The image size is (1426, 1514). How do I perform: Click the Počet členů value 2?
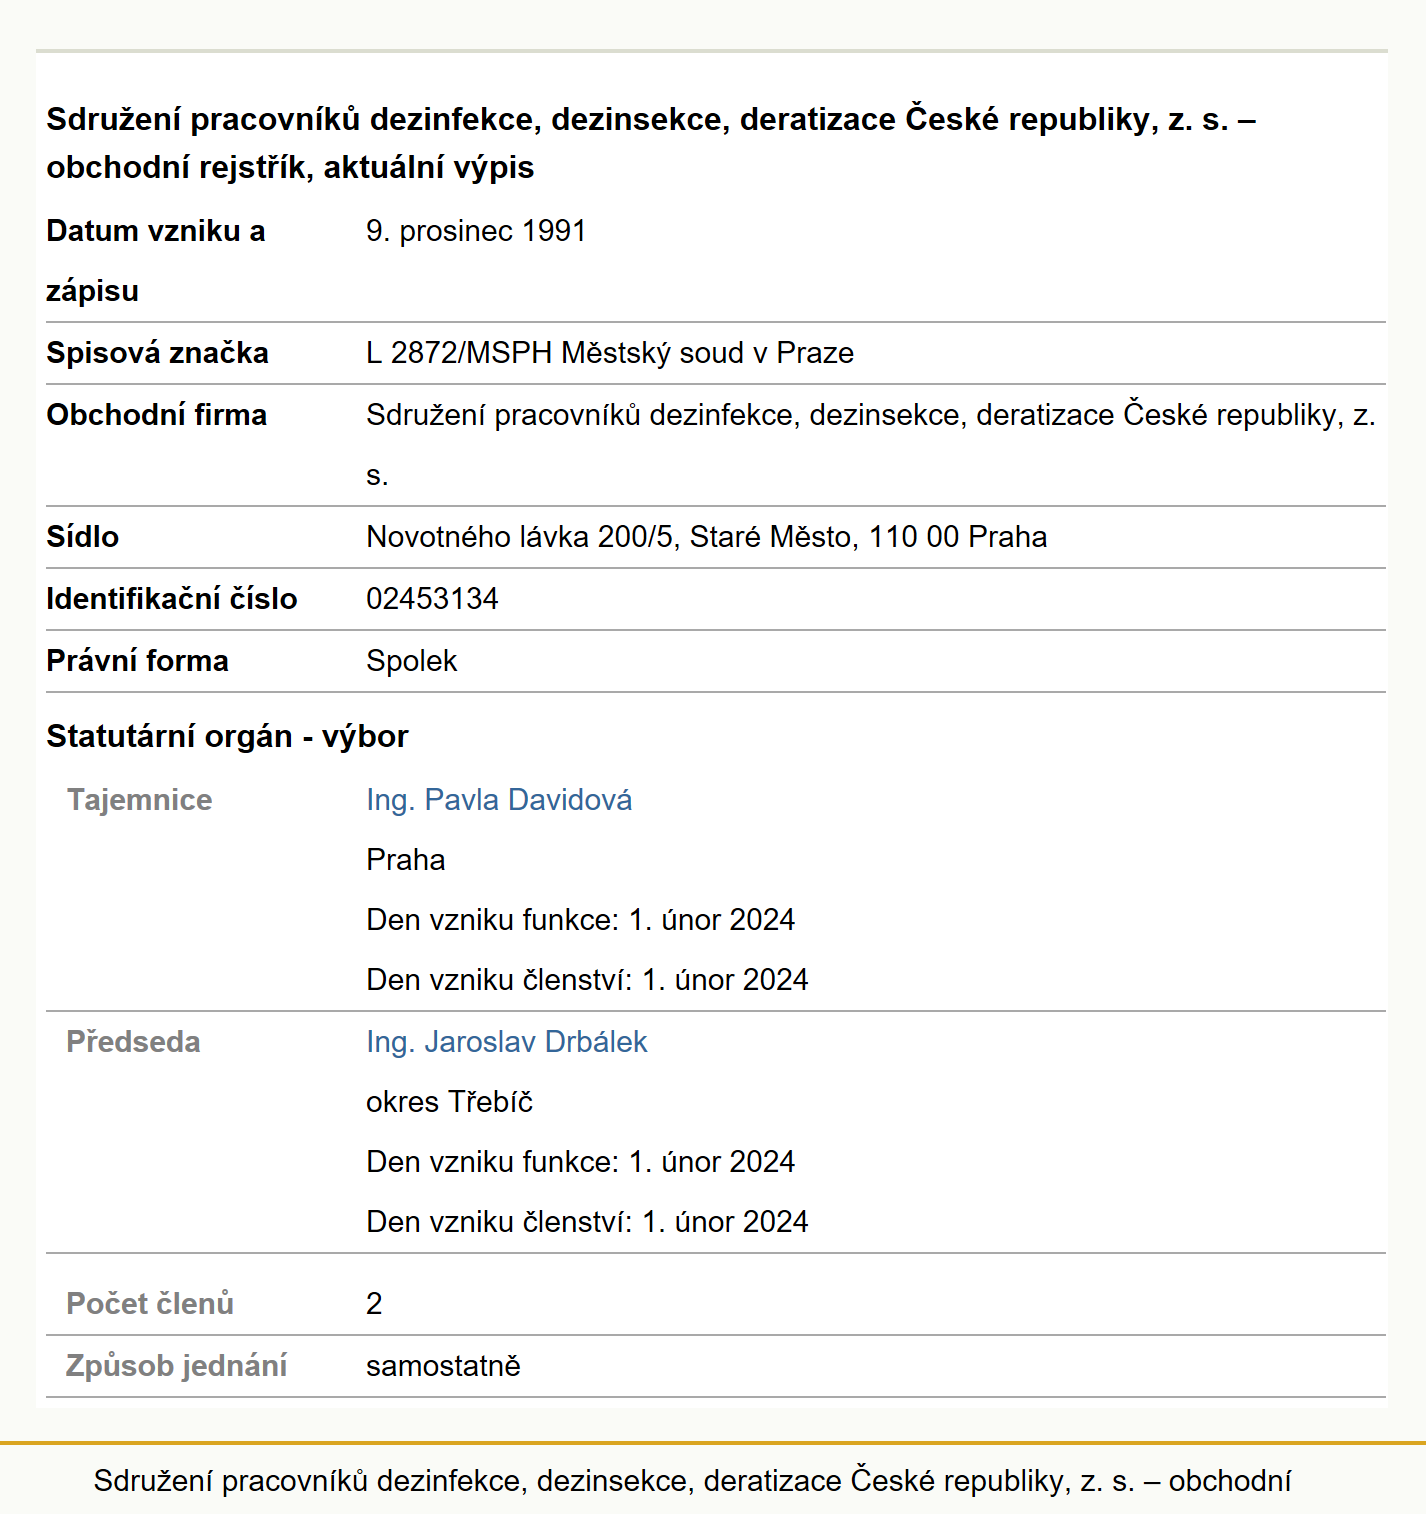click(x=374, y=1304)
